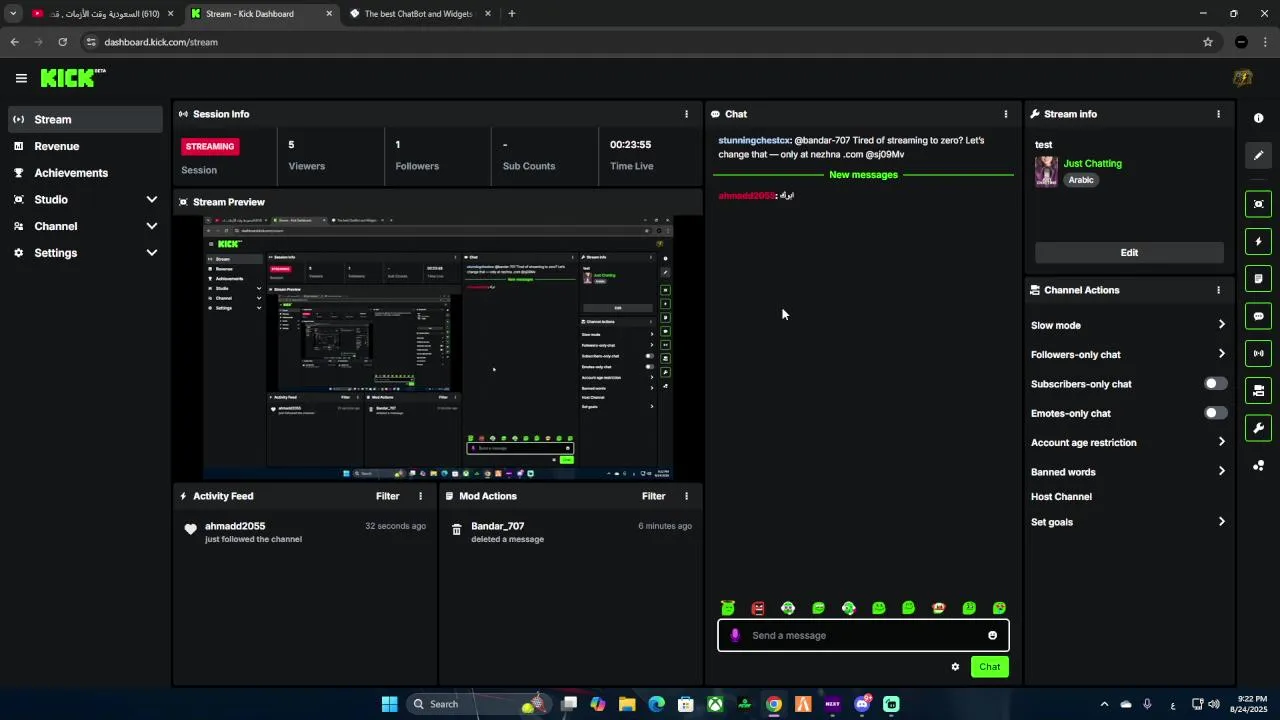
Task: Click the lightning bolt icon in right toolbar
Action: click(1258, 241)
